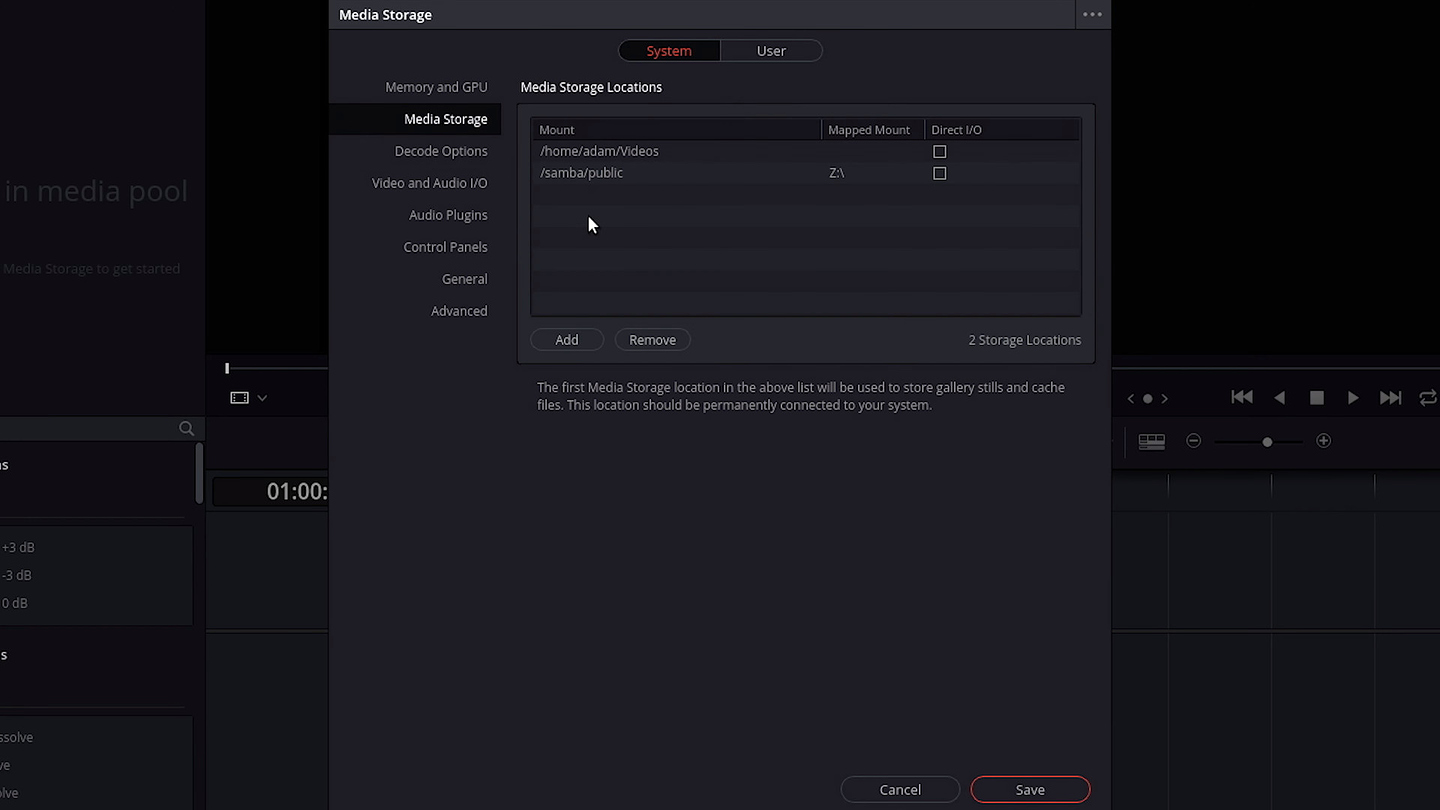Switch to the User preferences tab
1440x810 pixels.
[770, 51]
